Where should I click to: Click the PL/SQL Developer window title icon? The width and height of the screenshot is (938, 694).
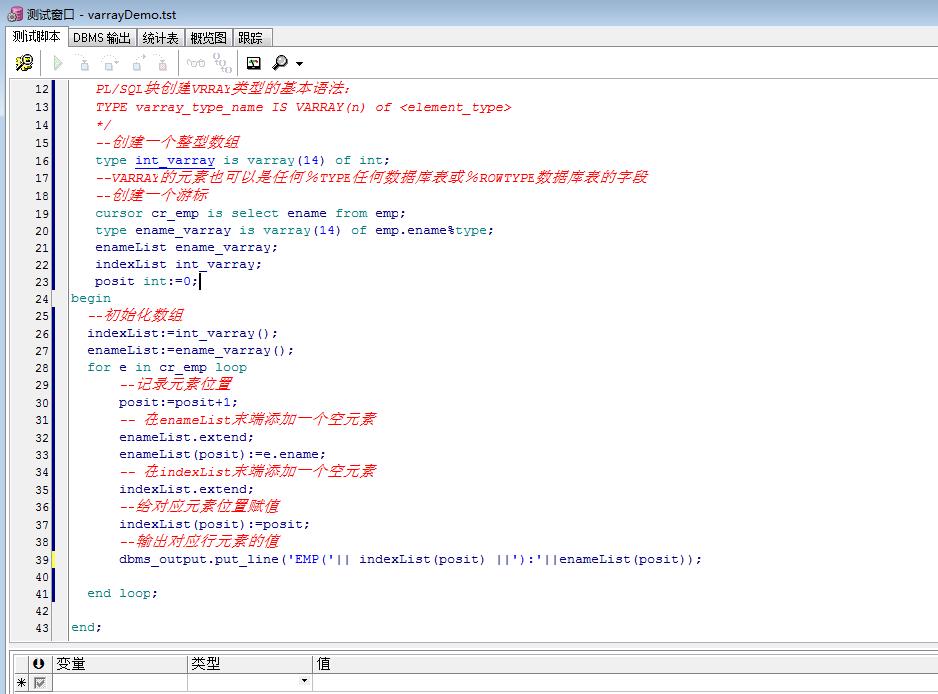(x=15, y=14)
